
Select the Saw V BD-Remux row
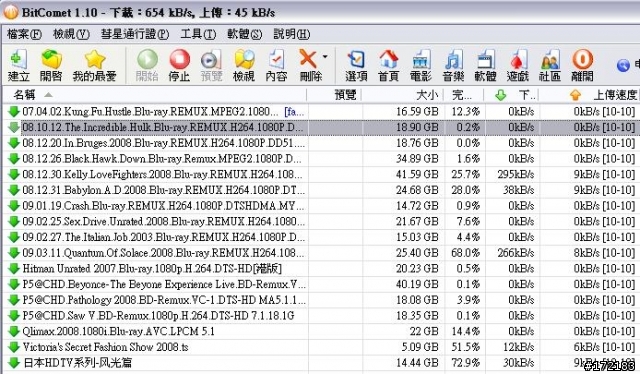(321, 315)
